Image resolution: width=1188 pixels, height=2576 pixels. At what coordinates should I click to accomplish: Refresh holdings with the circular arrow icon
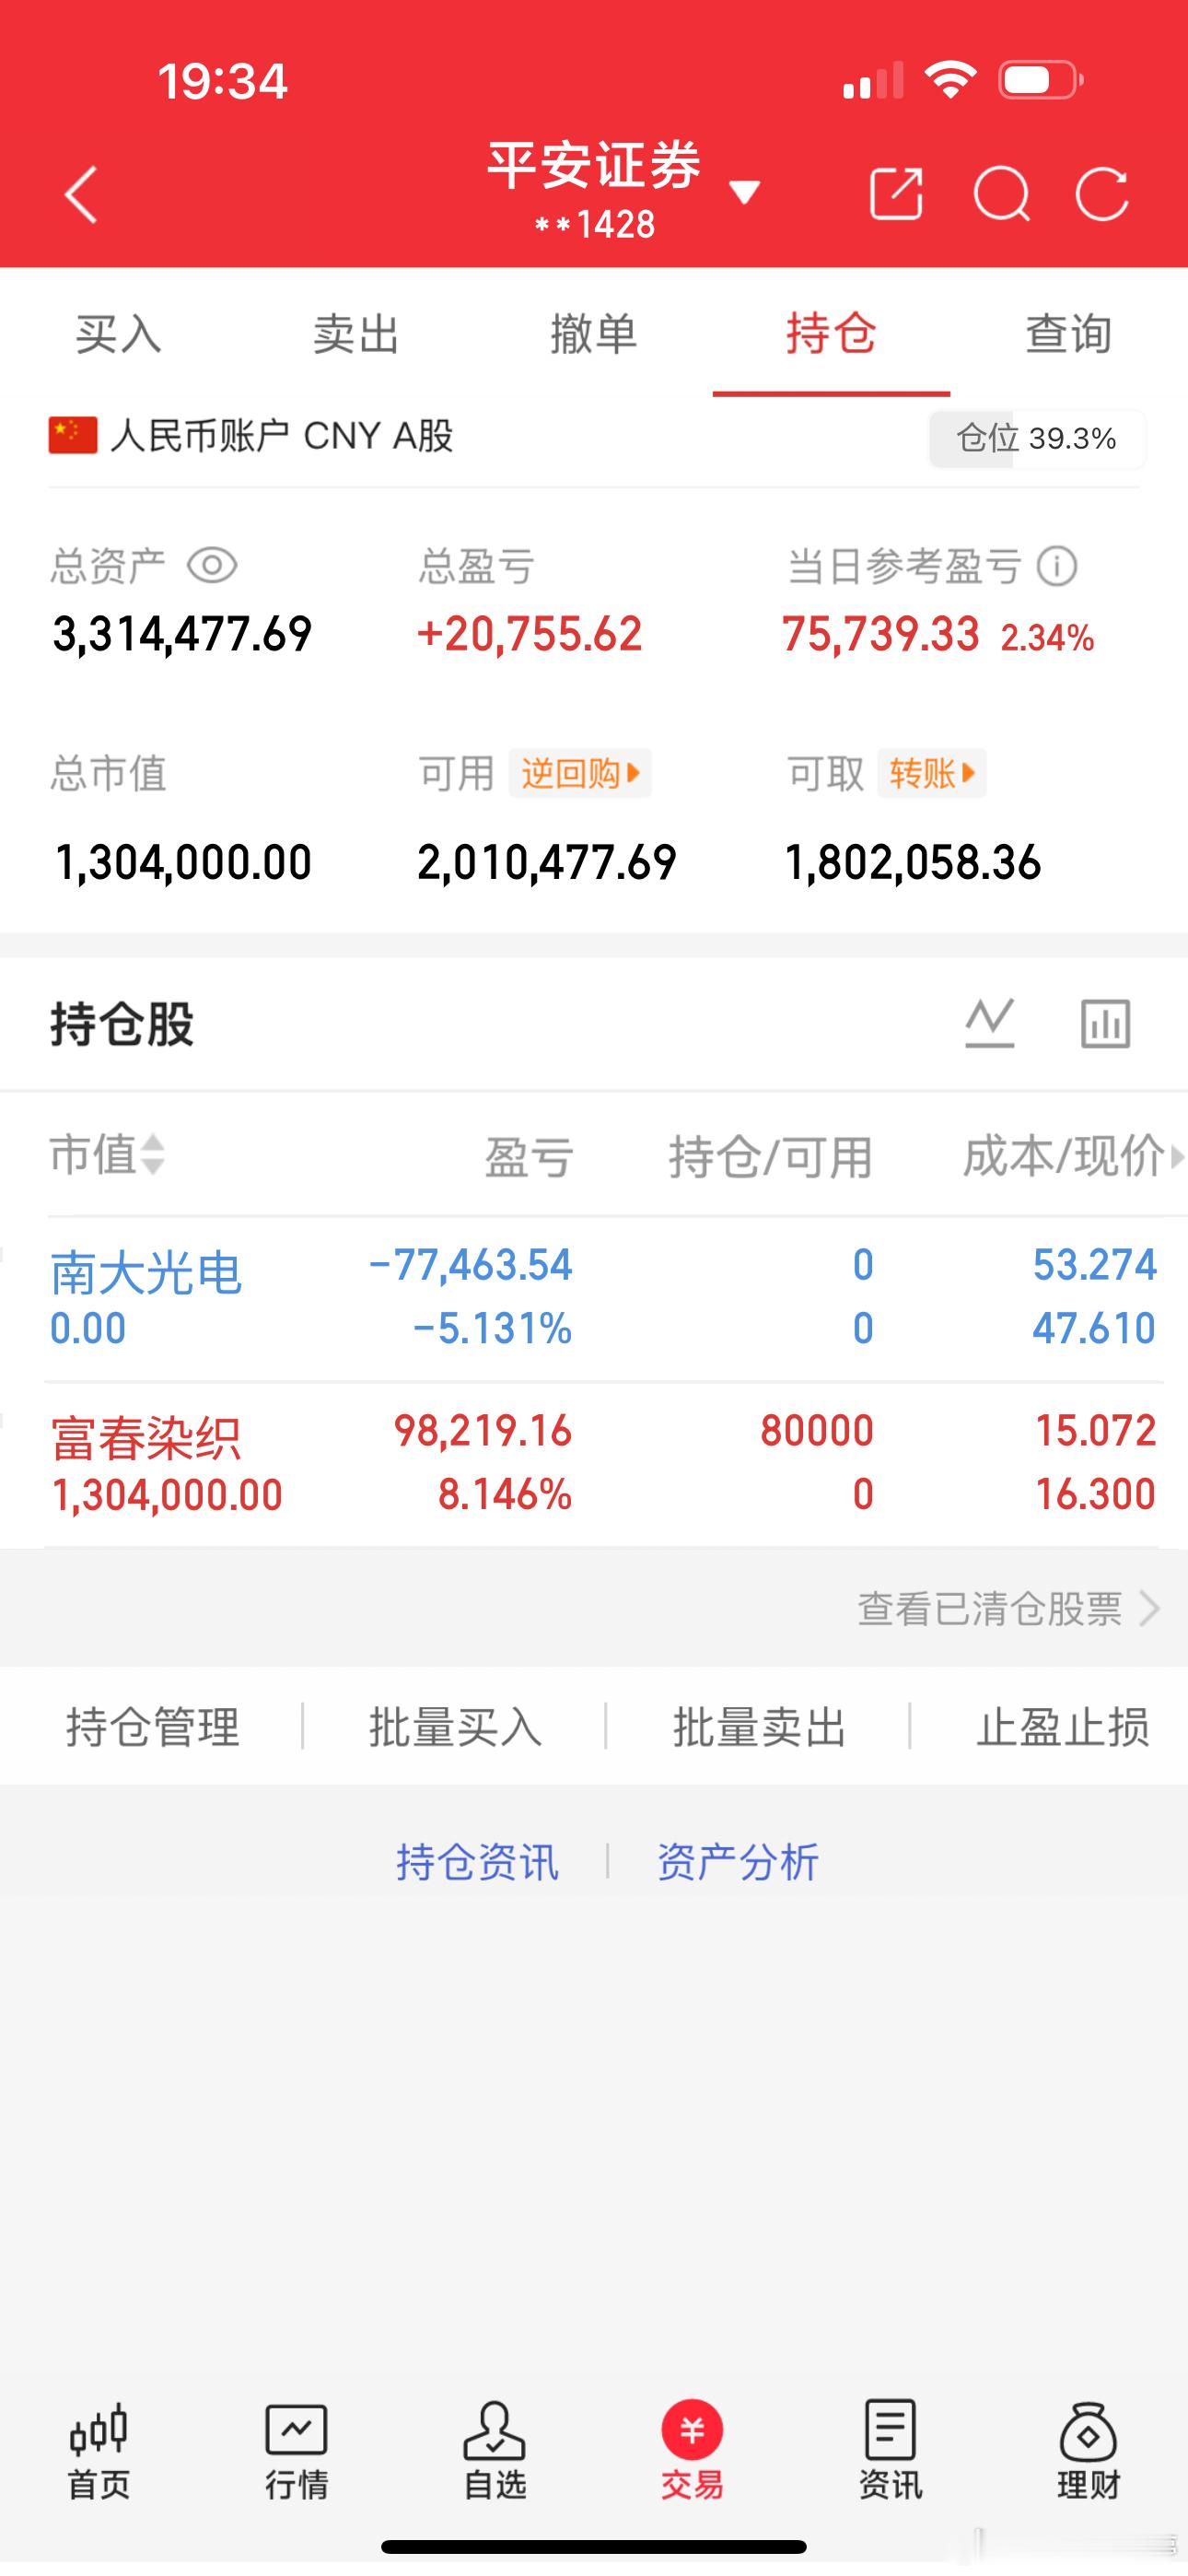click(x=1102, y=193)
